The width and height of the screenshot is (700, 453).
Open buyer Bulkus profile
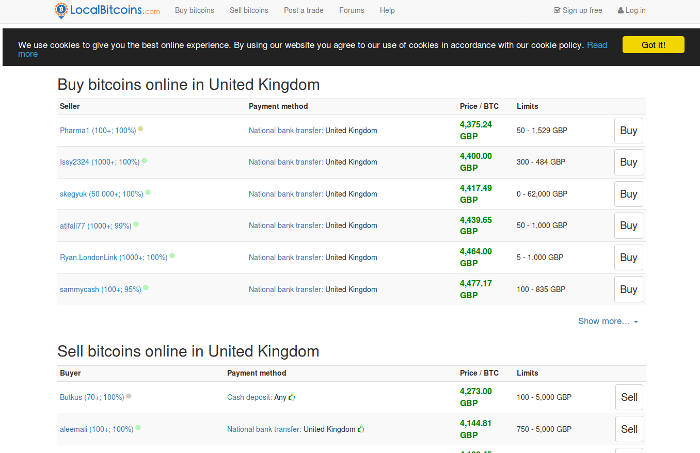[x=92, y=397]
